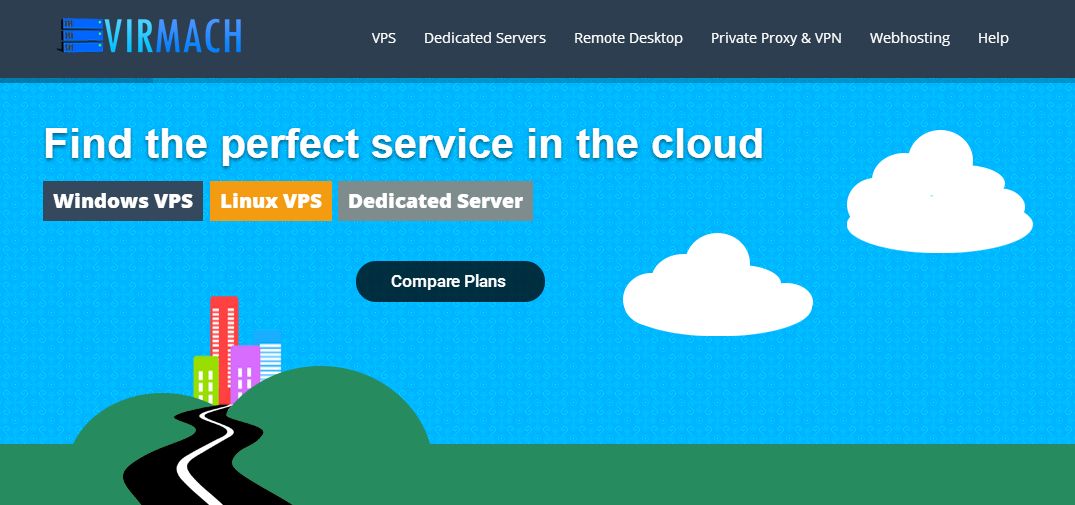
Task: Open Private Proxy & VPN menu
Action: pos(776,38)
